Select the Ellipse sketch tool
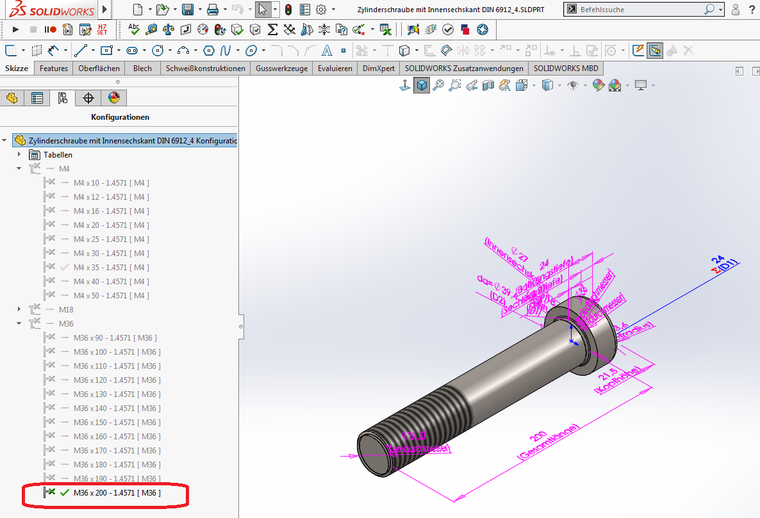760x518 pixels. (x=251, y=50)
